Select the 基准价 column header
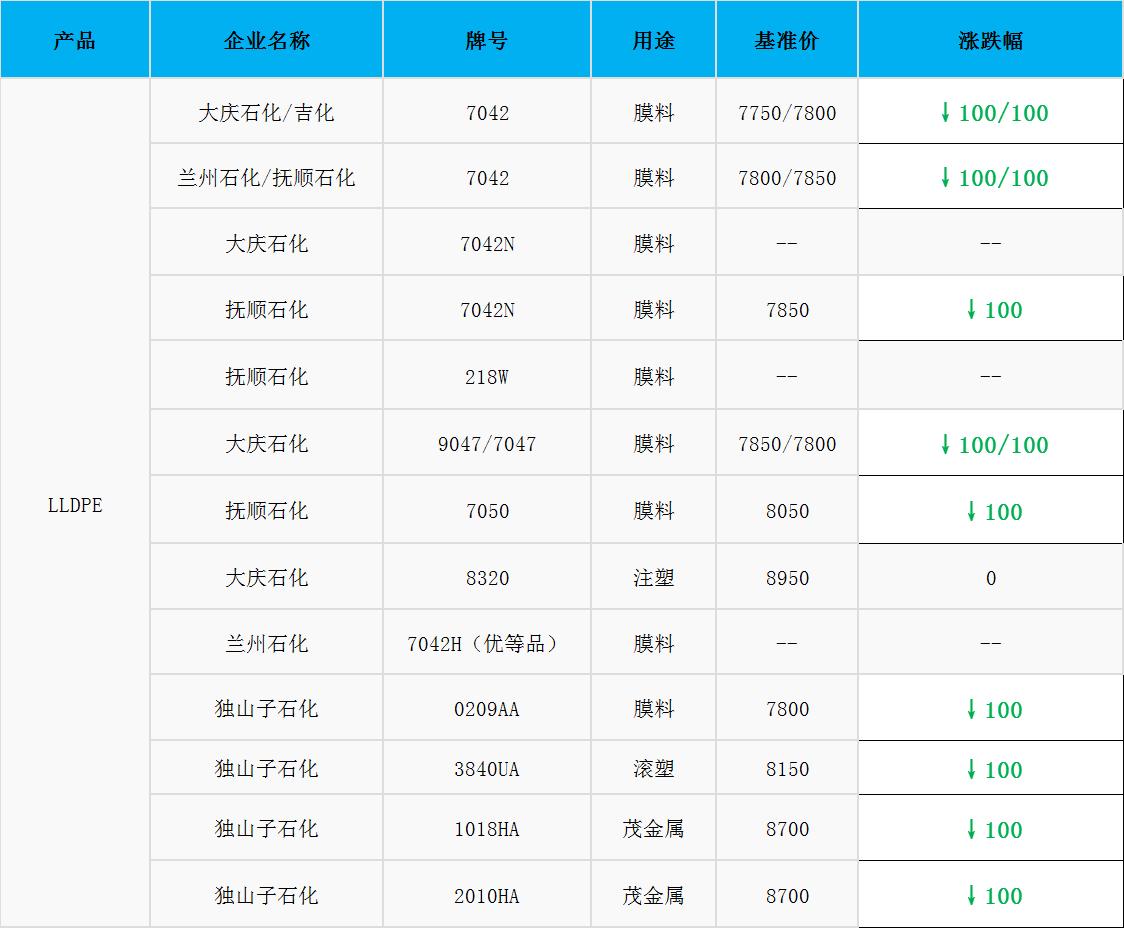 pyautogui.click(x=787, y=41)
